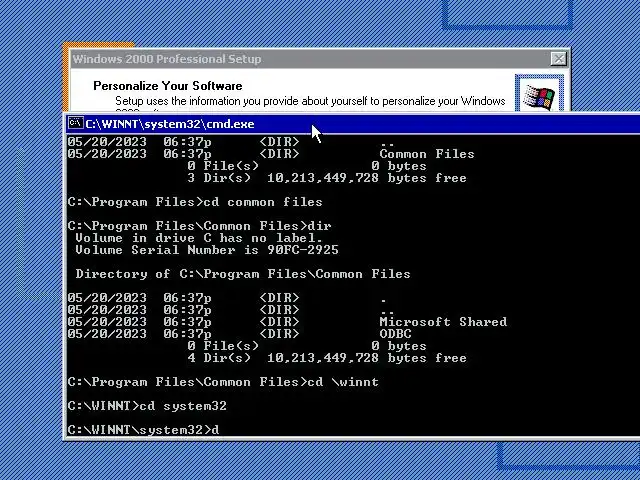Screen dimensions: 640x480
Task: Click the cmd.exe title bar text
Action: point(170,124)
